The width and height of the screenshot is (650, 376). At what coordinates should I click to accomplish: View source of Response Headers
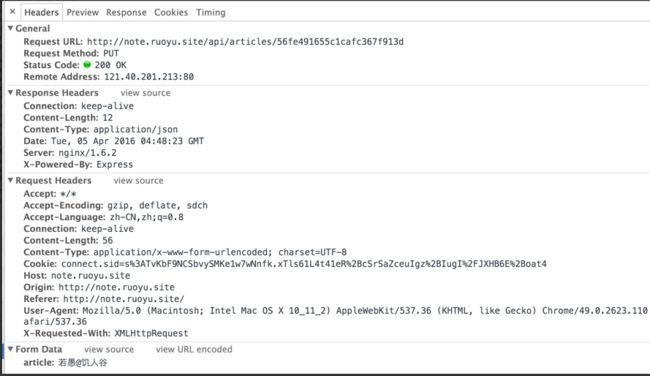point(145,93)
